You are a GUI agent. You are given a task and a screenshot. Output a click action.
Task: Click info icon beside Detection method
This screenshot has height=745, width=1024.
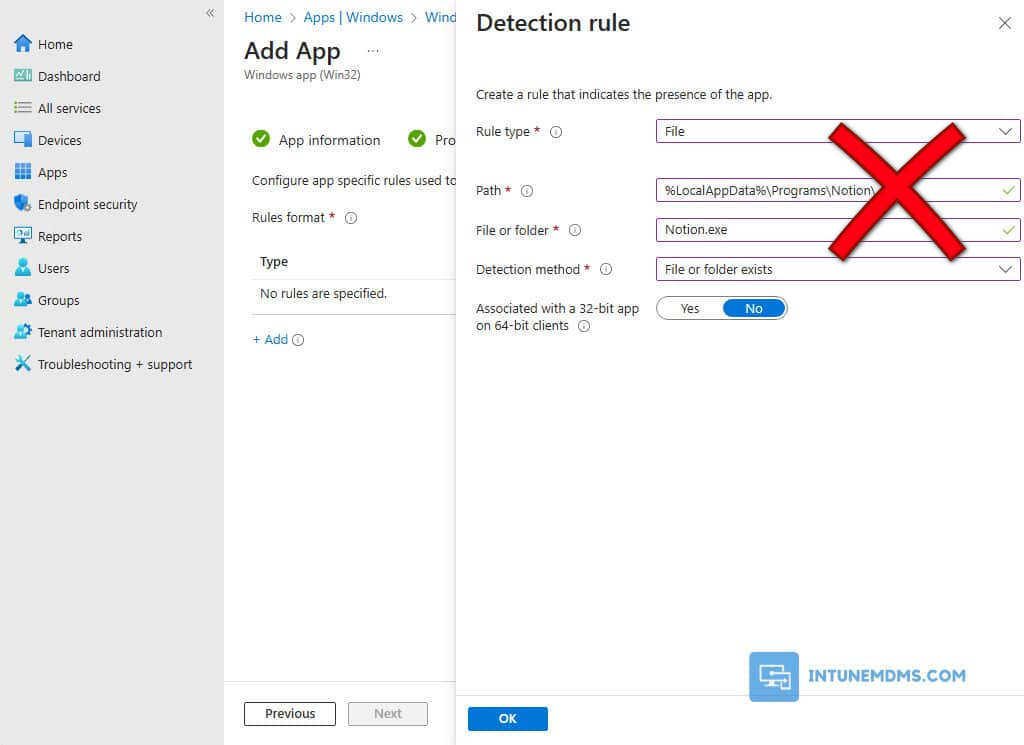(x=606, y=270)
